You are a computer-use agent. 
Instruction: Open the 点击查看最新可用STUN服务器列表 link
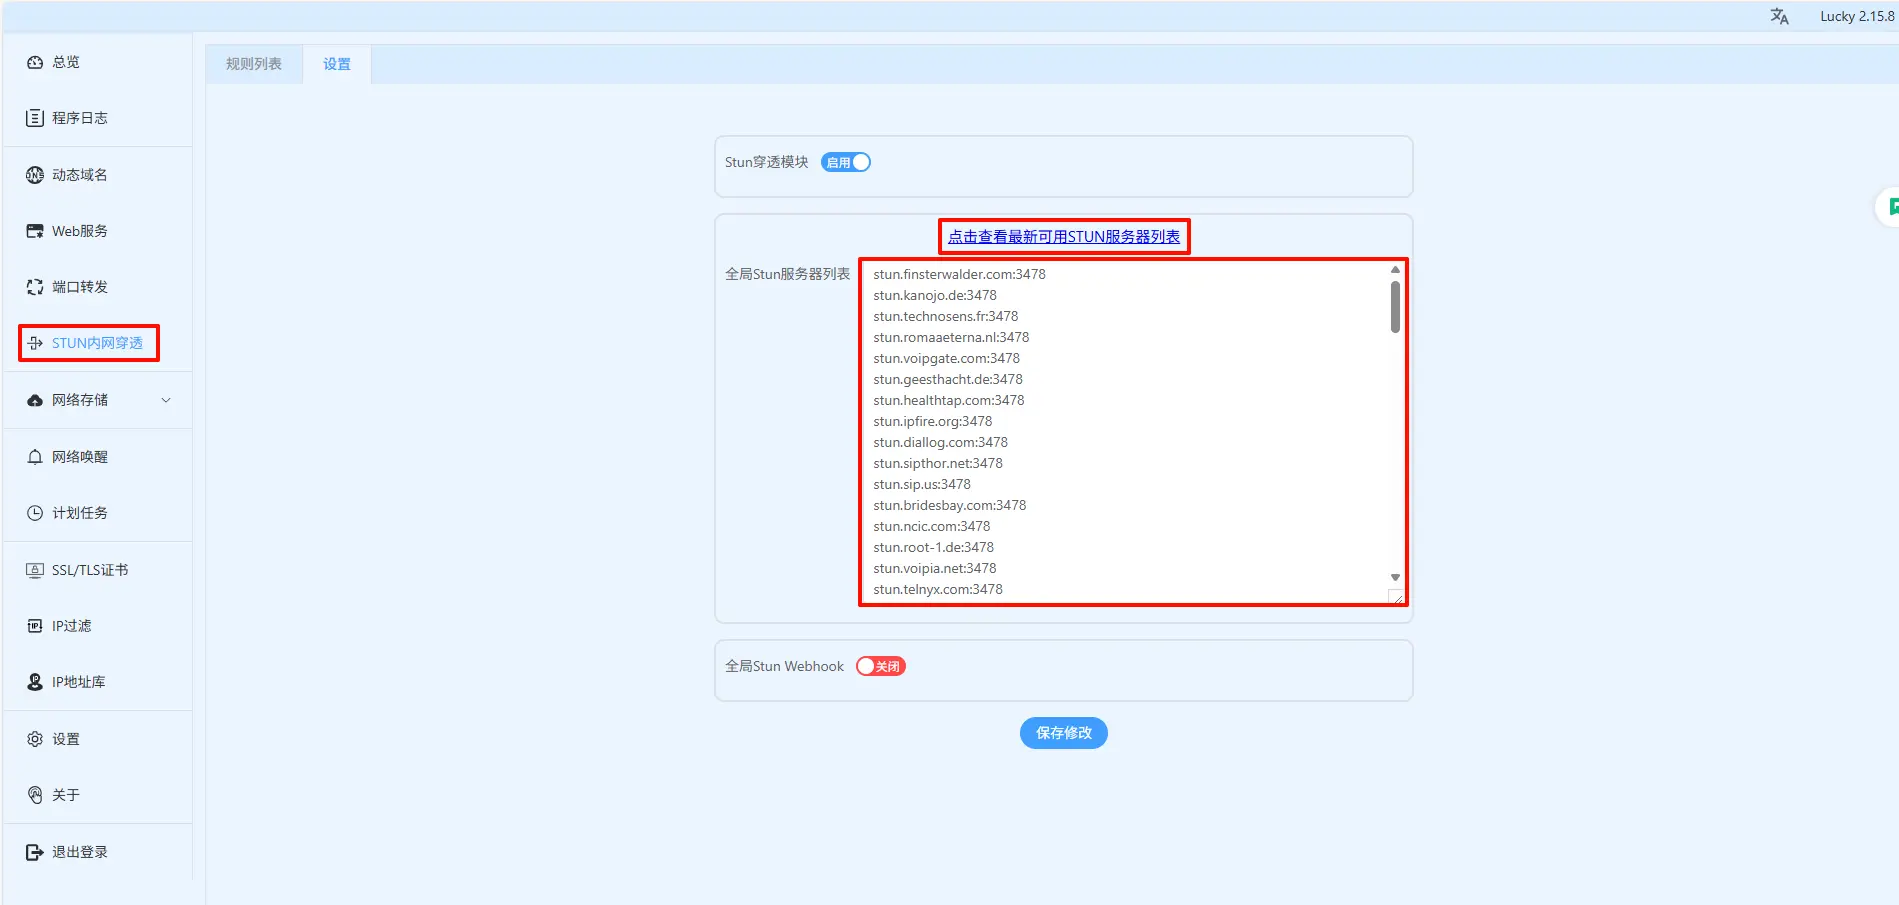pos(1064,237)
